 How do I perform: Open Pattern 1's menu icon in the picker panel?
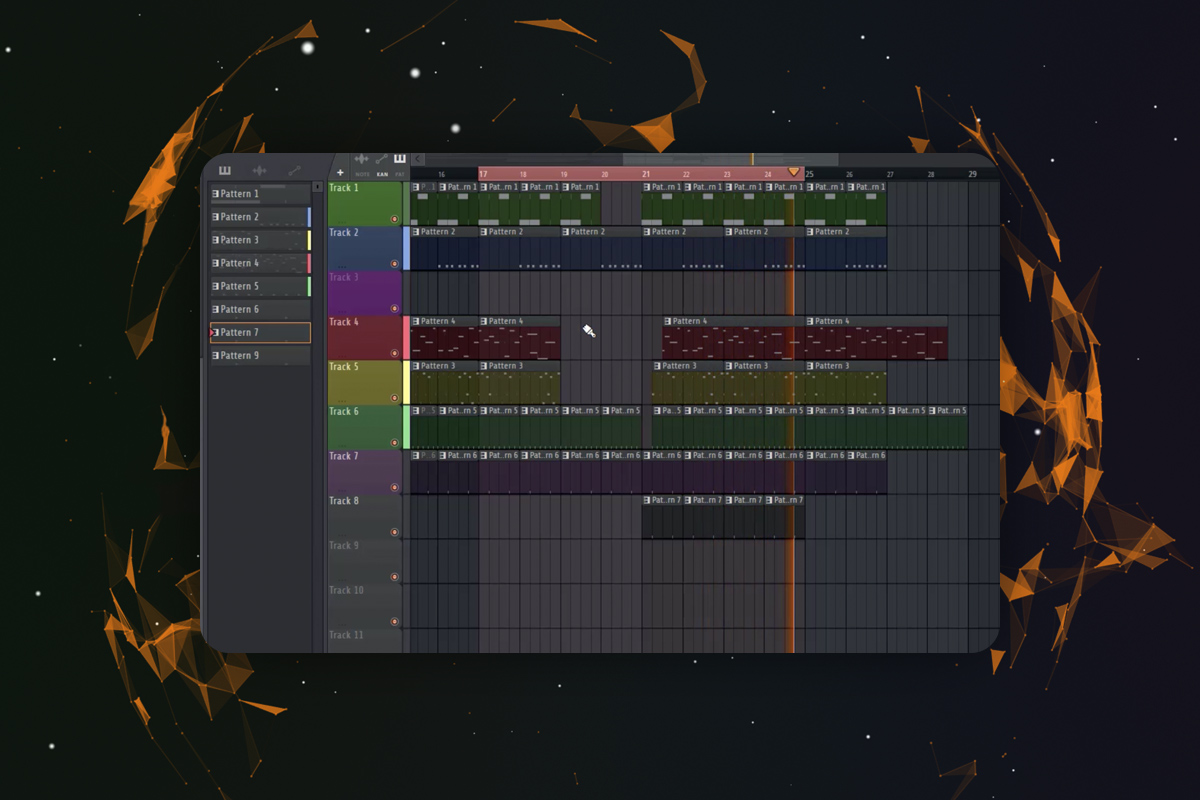[216, 193]
